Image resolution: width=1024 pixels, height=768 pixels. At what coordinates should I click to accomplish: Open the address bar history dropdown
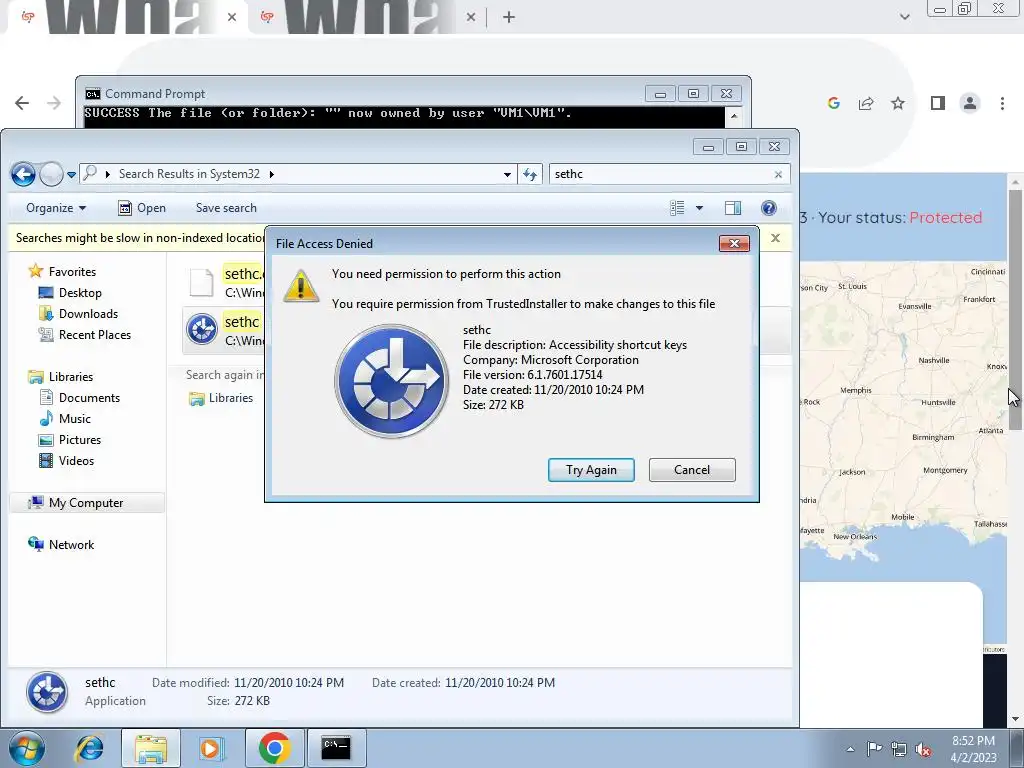tap(507, 174)
